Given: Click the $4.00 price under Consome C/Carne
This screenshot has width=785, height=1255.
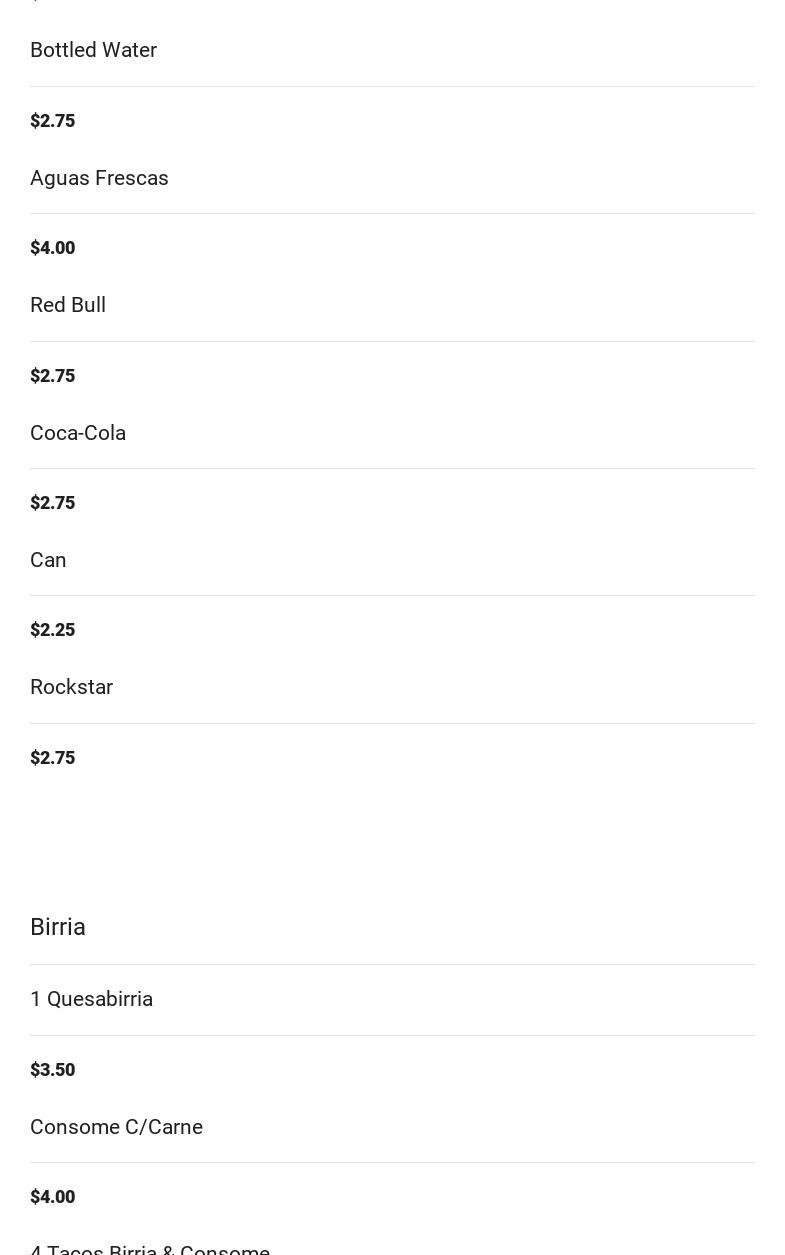Looking at the screenshot, I should click(x=53, y=1197).
